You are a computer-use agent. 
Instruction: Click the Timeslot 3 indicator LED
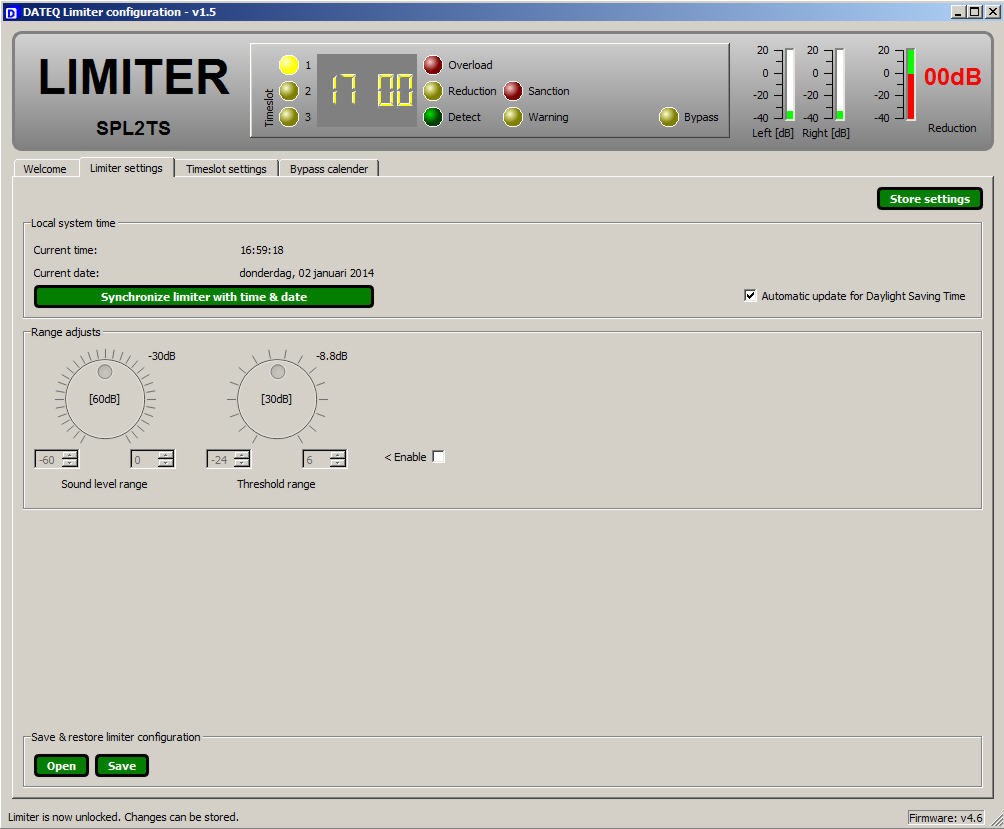289,117
